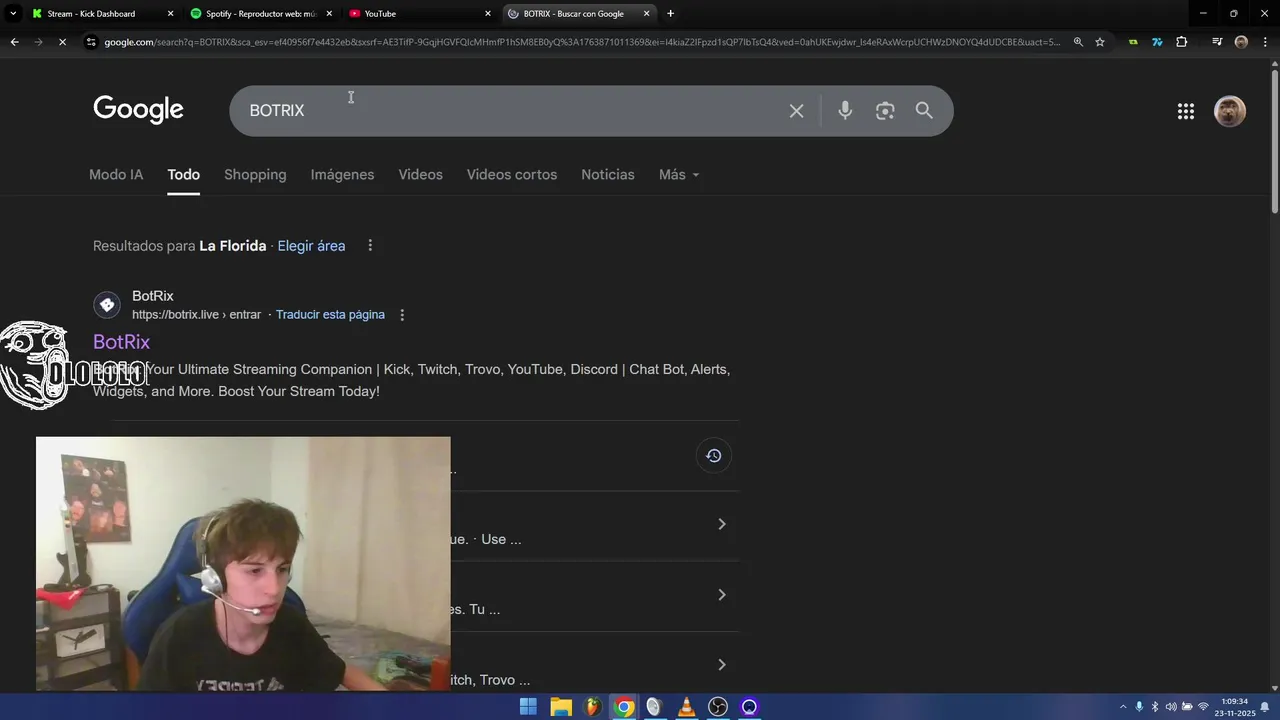
Task: Select the Videos results tab
Action: (420, 175)
